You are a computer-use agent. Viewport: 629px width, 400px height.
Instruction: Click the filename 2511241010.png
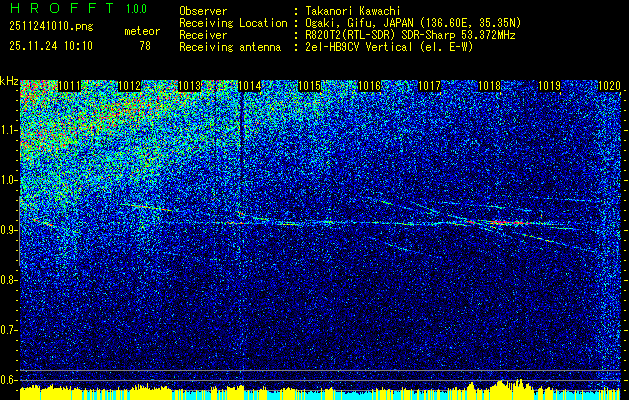click(x=51, y=27)
